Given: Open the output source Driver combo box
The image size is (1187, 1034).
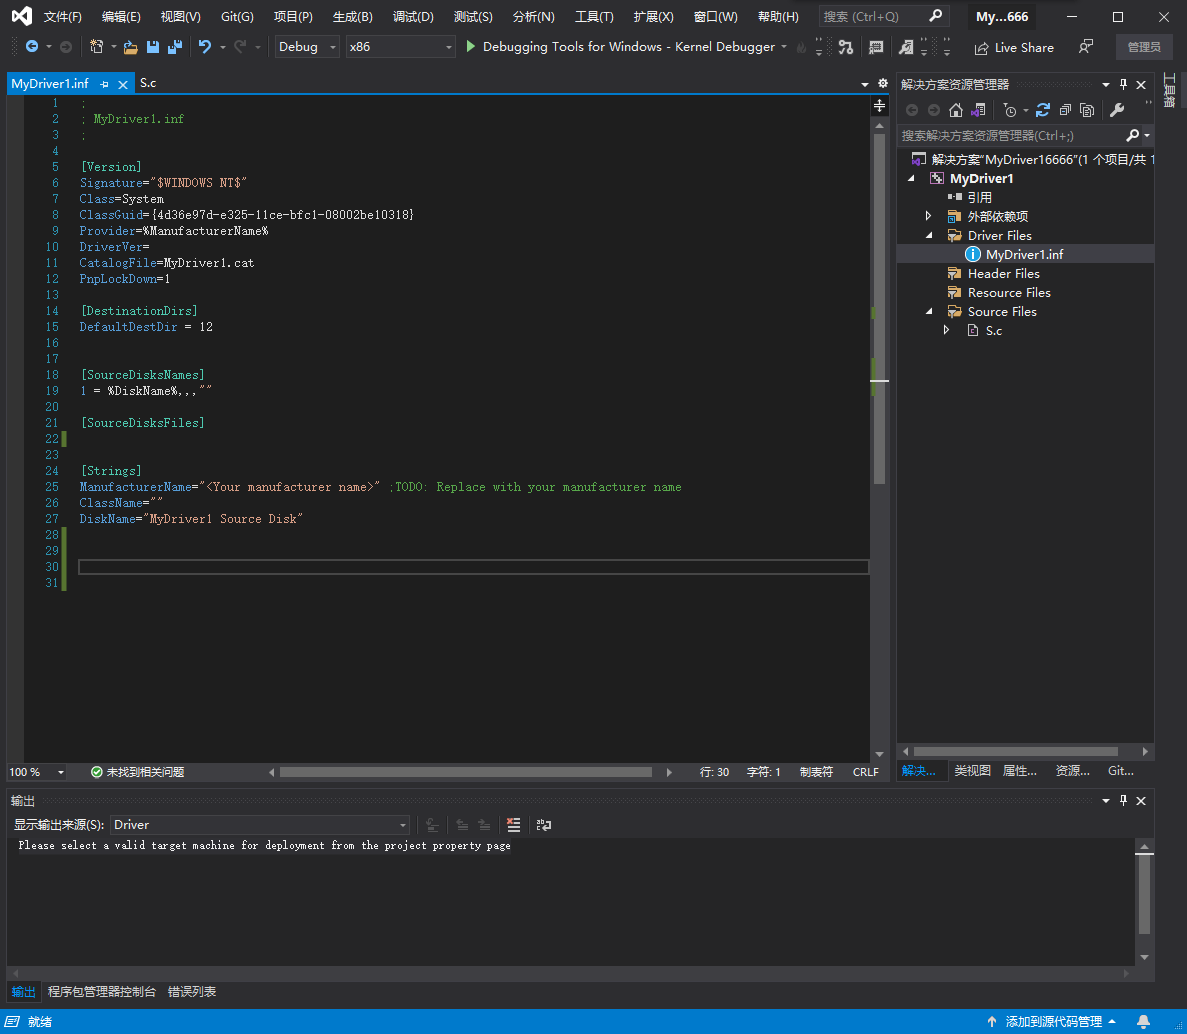Looking at the screenshot, I should point(260,825).
